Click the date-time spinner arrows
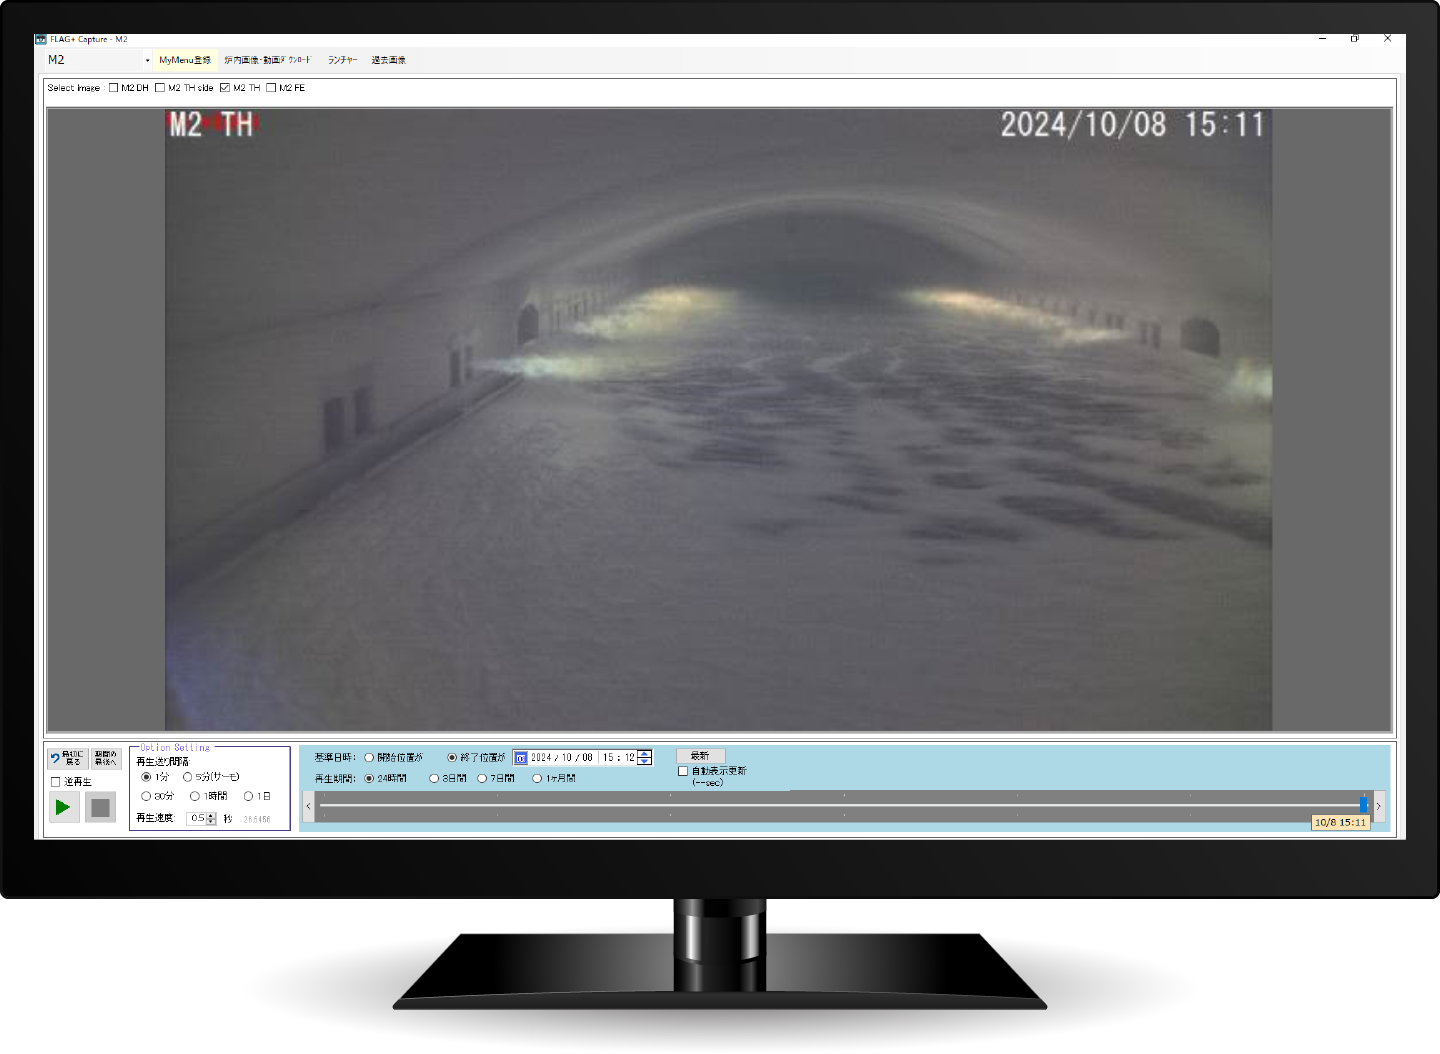The height and width of the screenshot is (1054, 1440). point(645,758)
